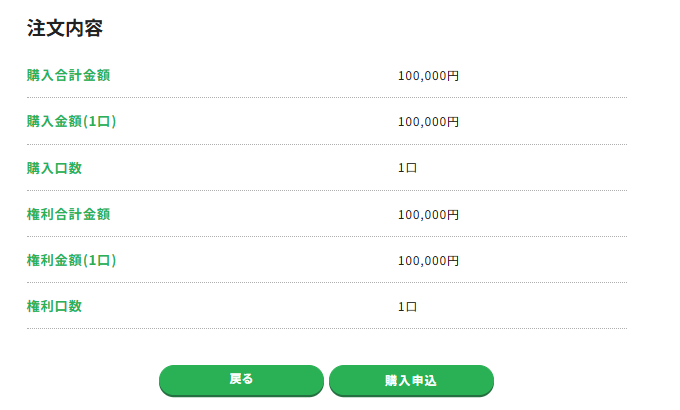This screenshot has height=410, width=680.
Task: Click the dotted divider under 購入金額(1口)
Action: (326, 144)
